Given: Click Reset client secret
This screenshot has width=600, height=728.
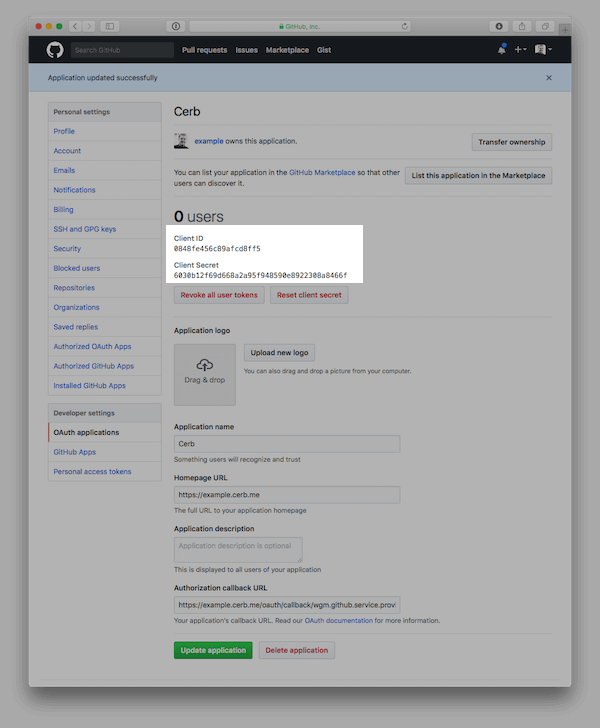Looking at the screenshot, I should click(x=309, y=295).
